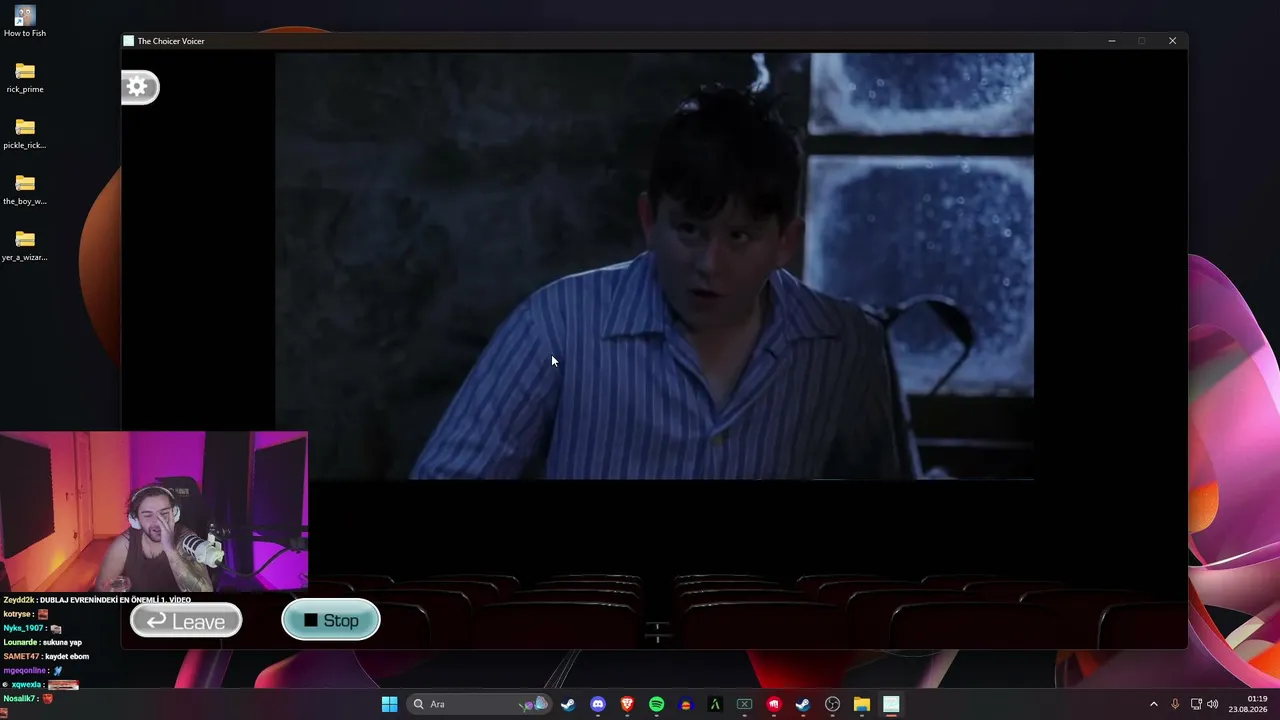Show hidden system tray icons
Image resolution: width=1280 pixels, height=720 pixels.
point(1153,704)
